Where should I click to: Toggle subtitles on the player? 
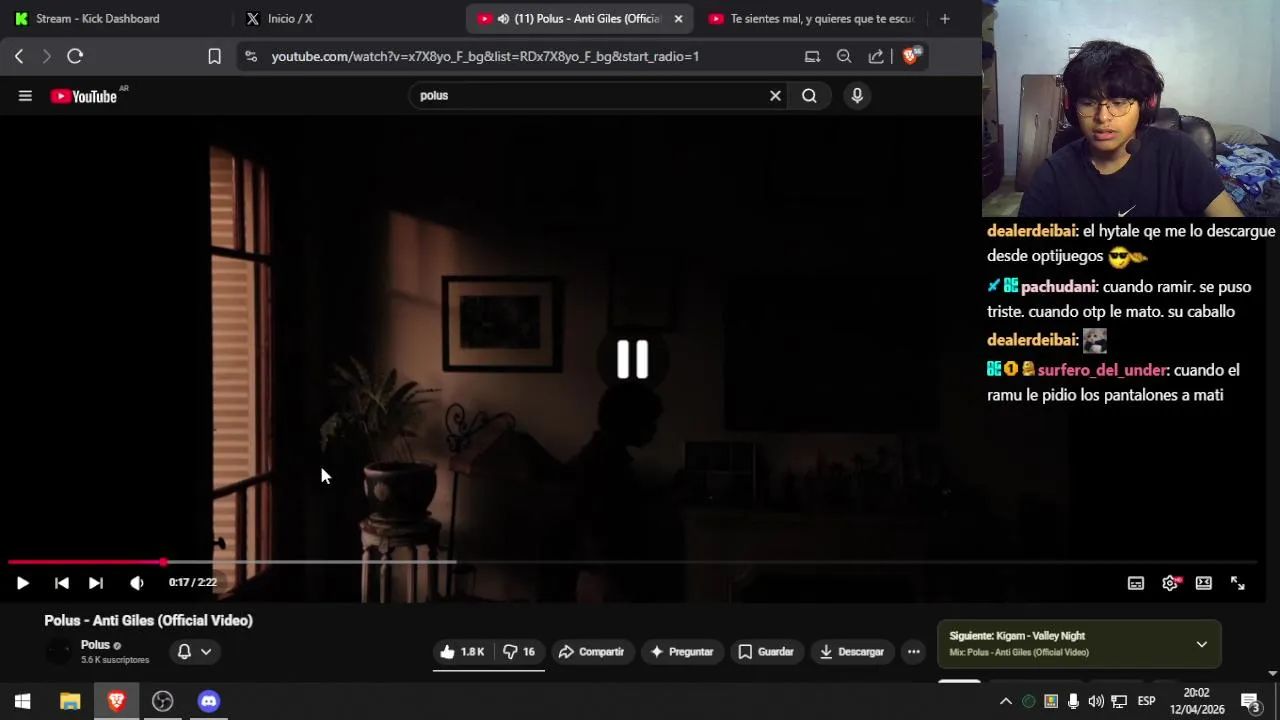pyautogui.click(x=1136, y=583)
